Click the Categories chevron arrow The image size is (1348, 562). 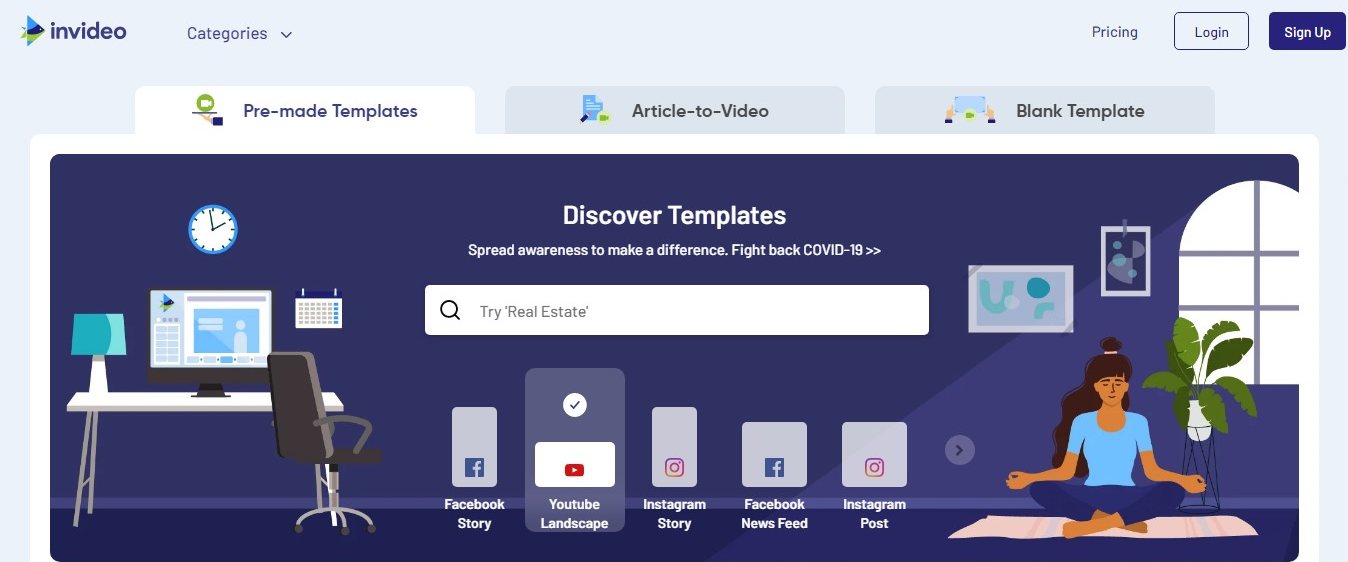point(286,35)
